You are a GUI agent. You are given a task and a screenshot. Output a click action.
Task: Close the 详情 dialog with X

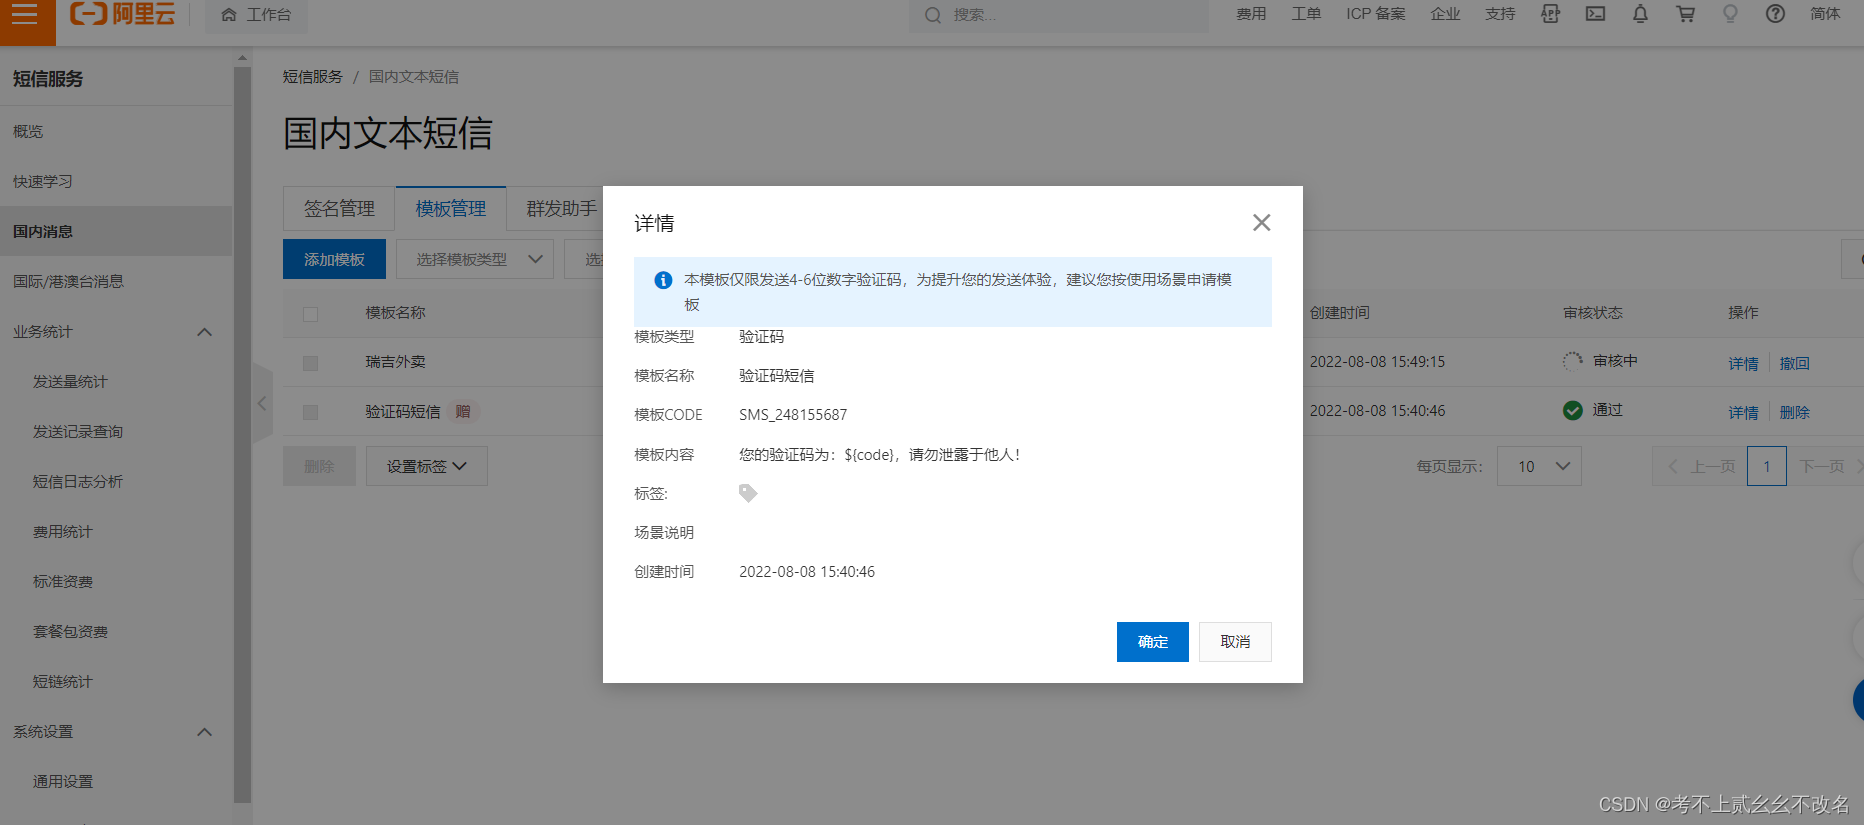pos(1262,222)
